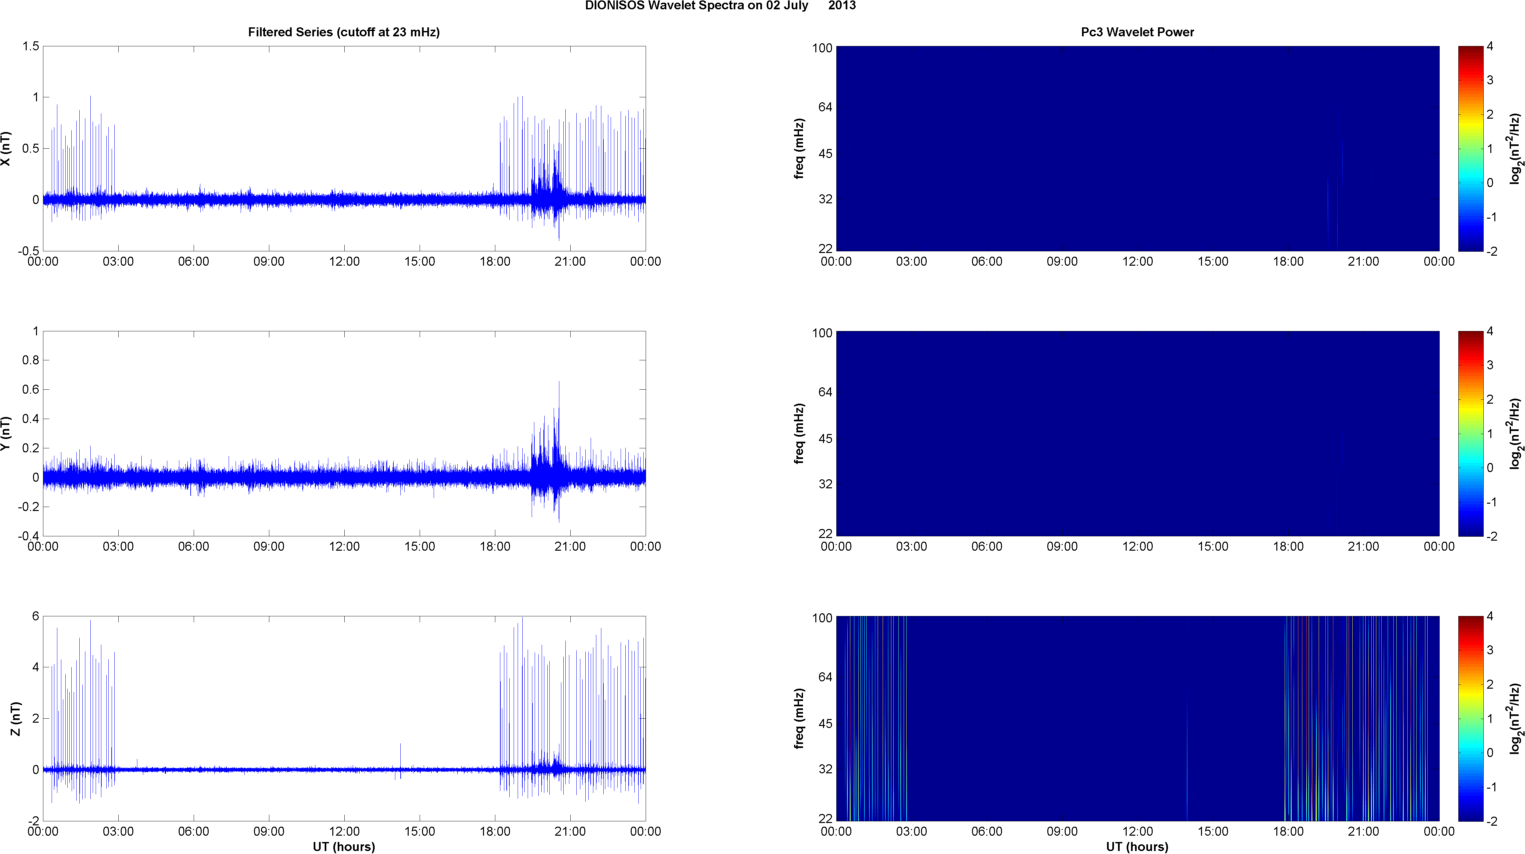The width and height of the screenshot is (1525, 854).
Task: Click the 32 frequency tick on bottom spectrogram
Action: click(825, 769)
